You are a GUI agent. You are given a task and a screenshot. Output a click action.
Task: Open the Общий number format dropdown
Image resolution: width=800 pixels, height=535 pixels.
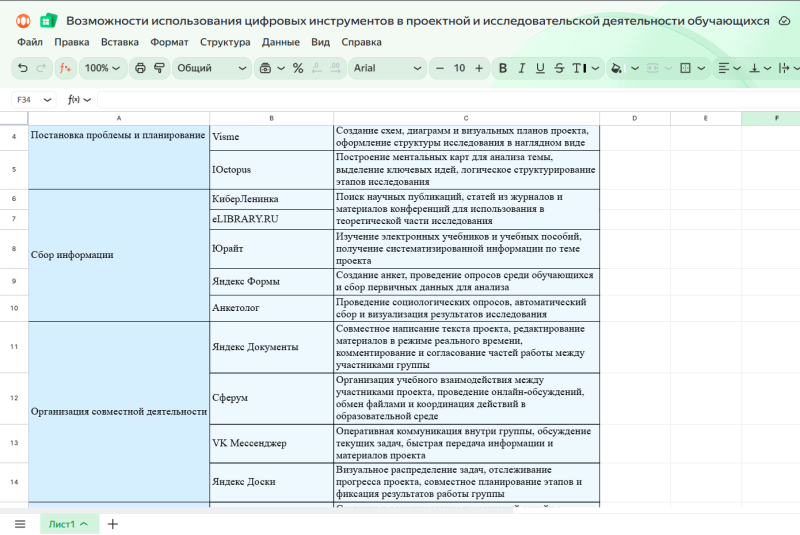(211, 68)
